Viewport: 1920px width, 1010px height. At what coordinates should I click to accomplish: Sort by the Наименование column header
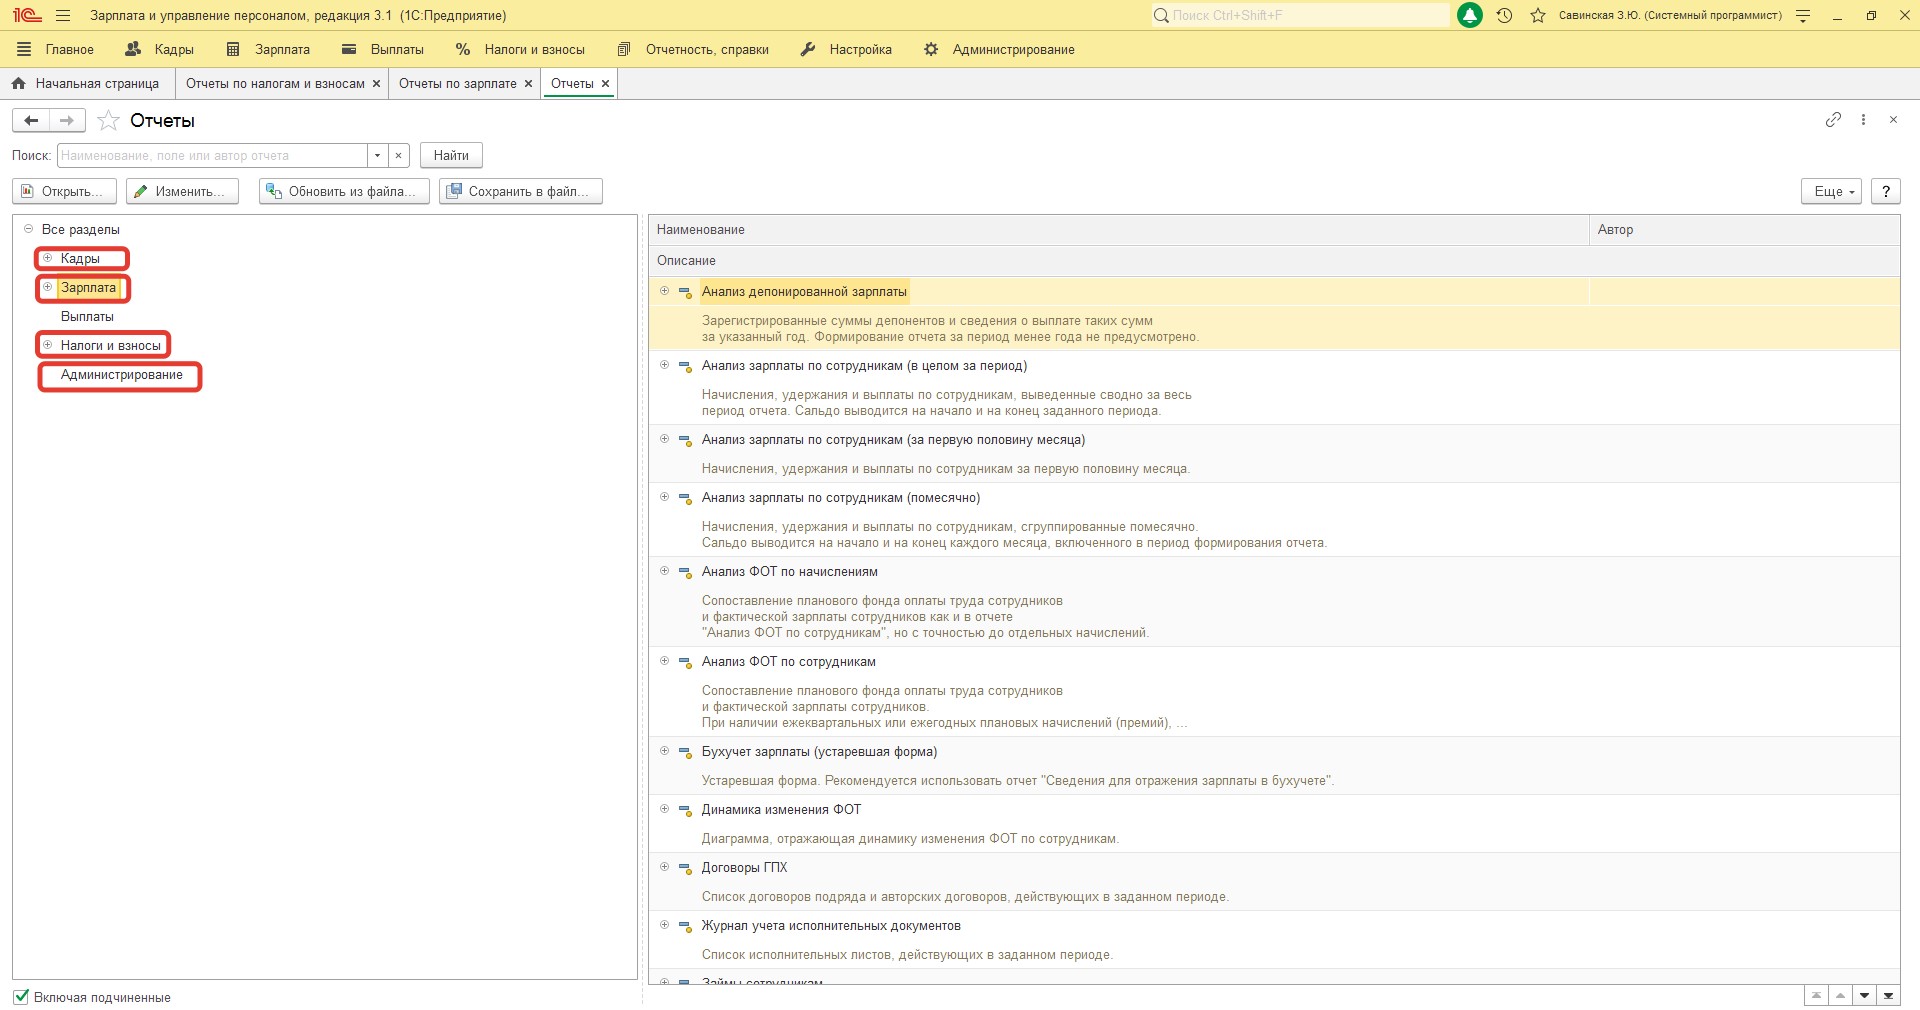(x=1118, y=230)
